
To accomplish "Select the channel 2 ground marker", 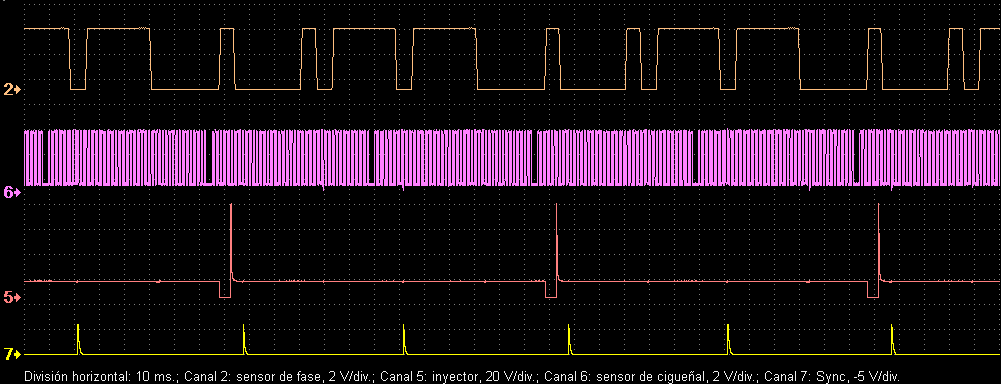I will coord(11,90).
